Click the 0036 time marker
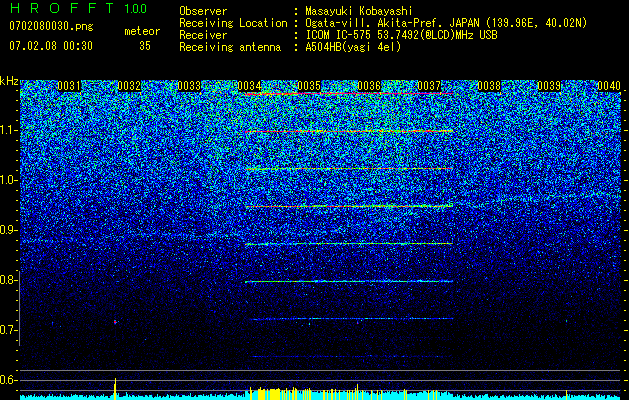Image resolution: width=629 pixels, height=400 pixels. pyautogui.click(x=369, y=86)
